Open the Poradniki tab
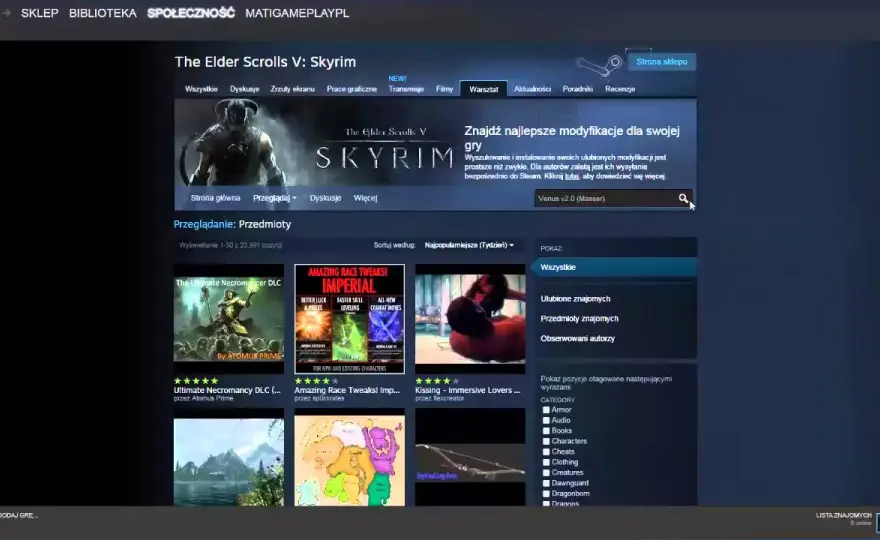880x540 pixels. pos(578,89)
